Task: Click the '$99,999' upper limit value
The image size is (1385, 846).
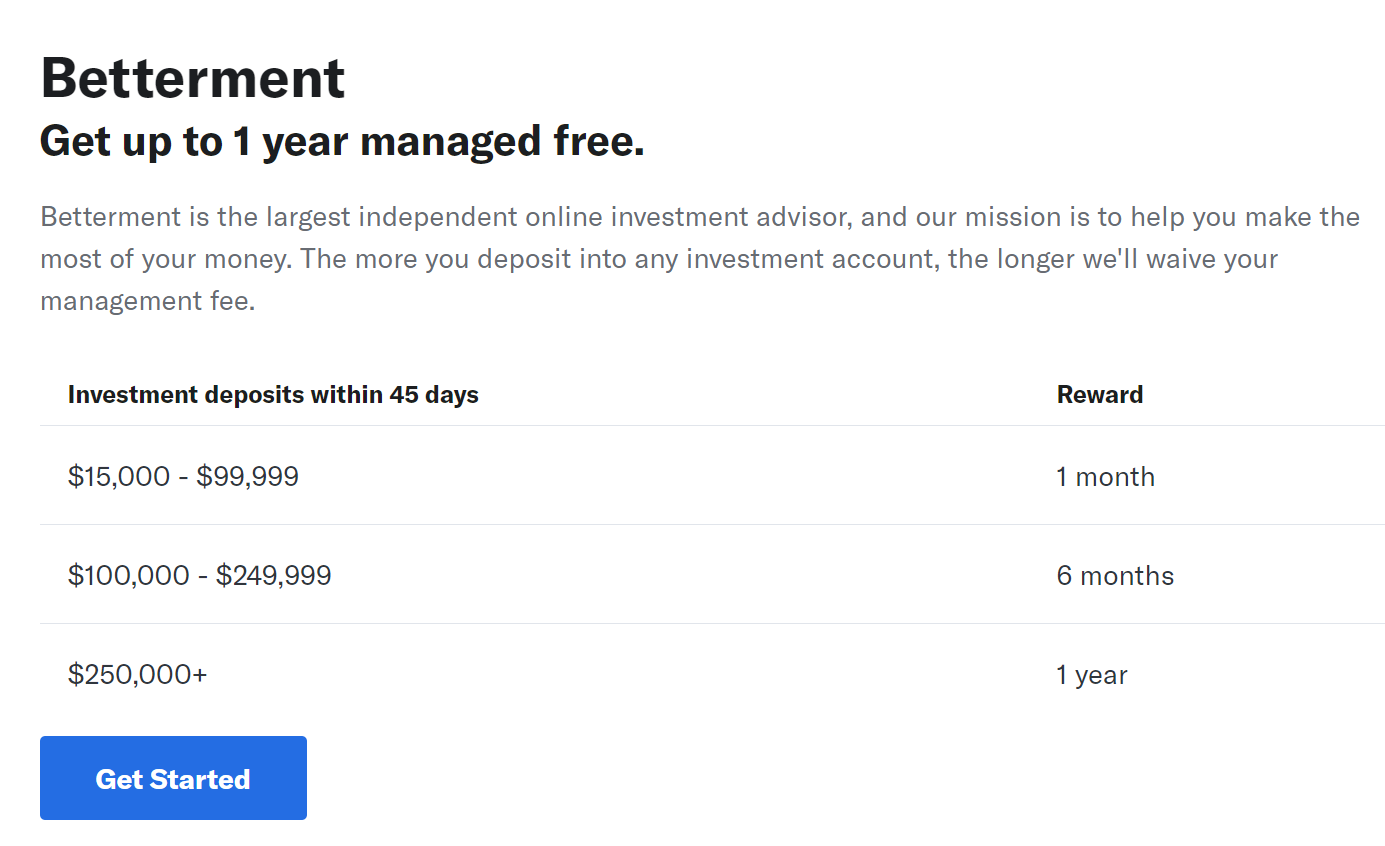Action: point(248,477)
